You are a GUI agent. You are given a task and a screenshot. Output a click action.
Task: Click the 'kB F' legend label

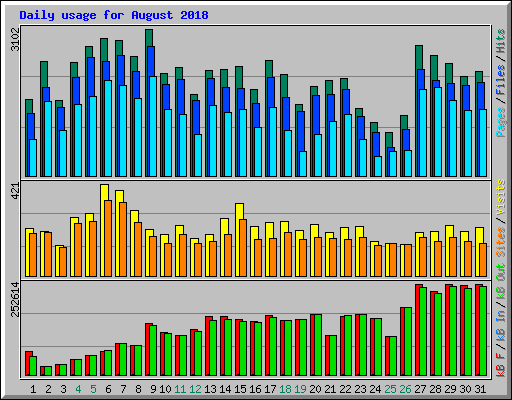(x=500, y=365)
